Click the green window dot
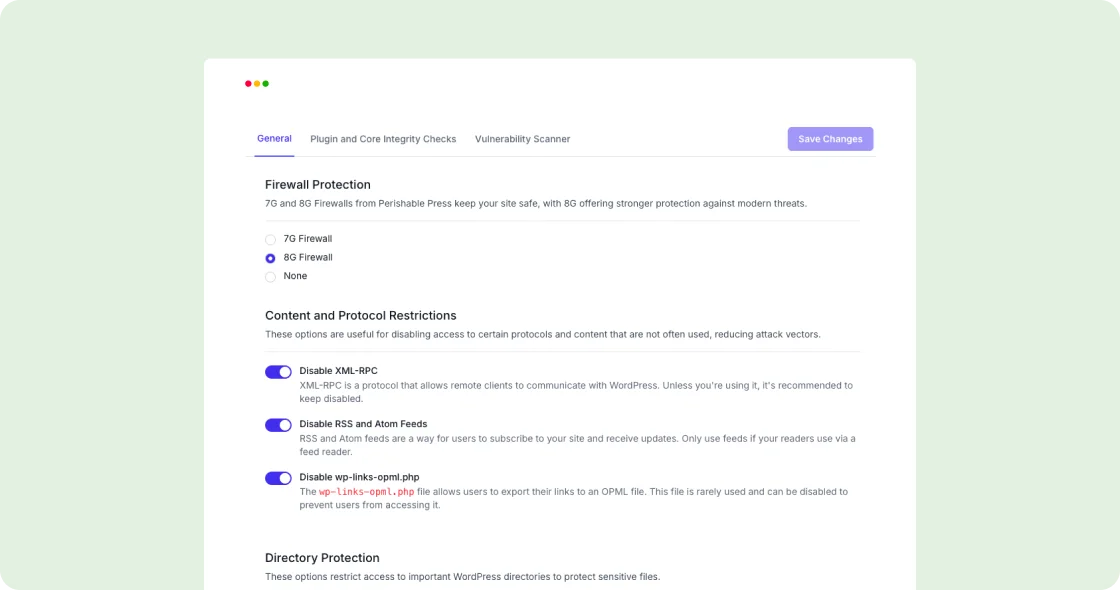This screenshot has height=590, width=1120. pos(266,84)
